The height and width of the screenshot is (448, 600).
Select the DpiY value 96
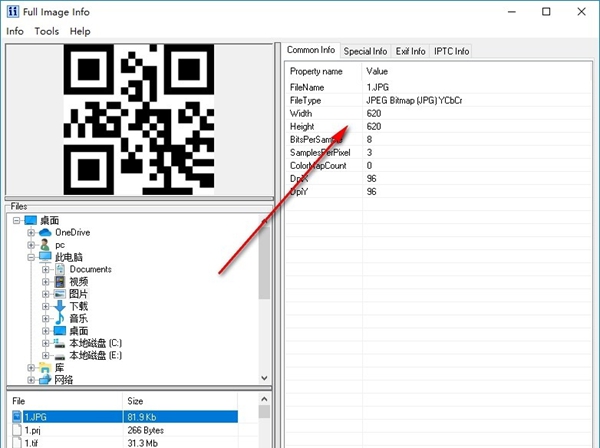coord(371,191)
